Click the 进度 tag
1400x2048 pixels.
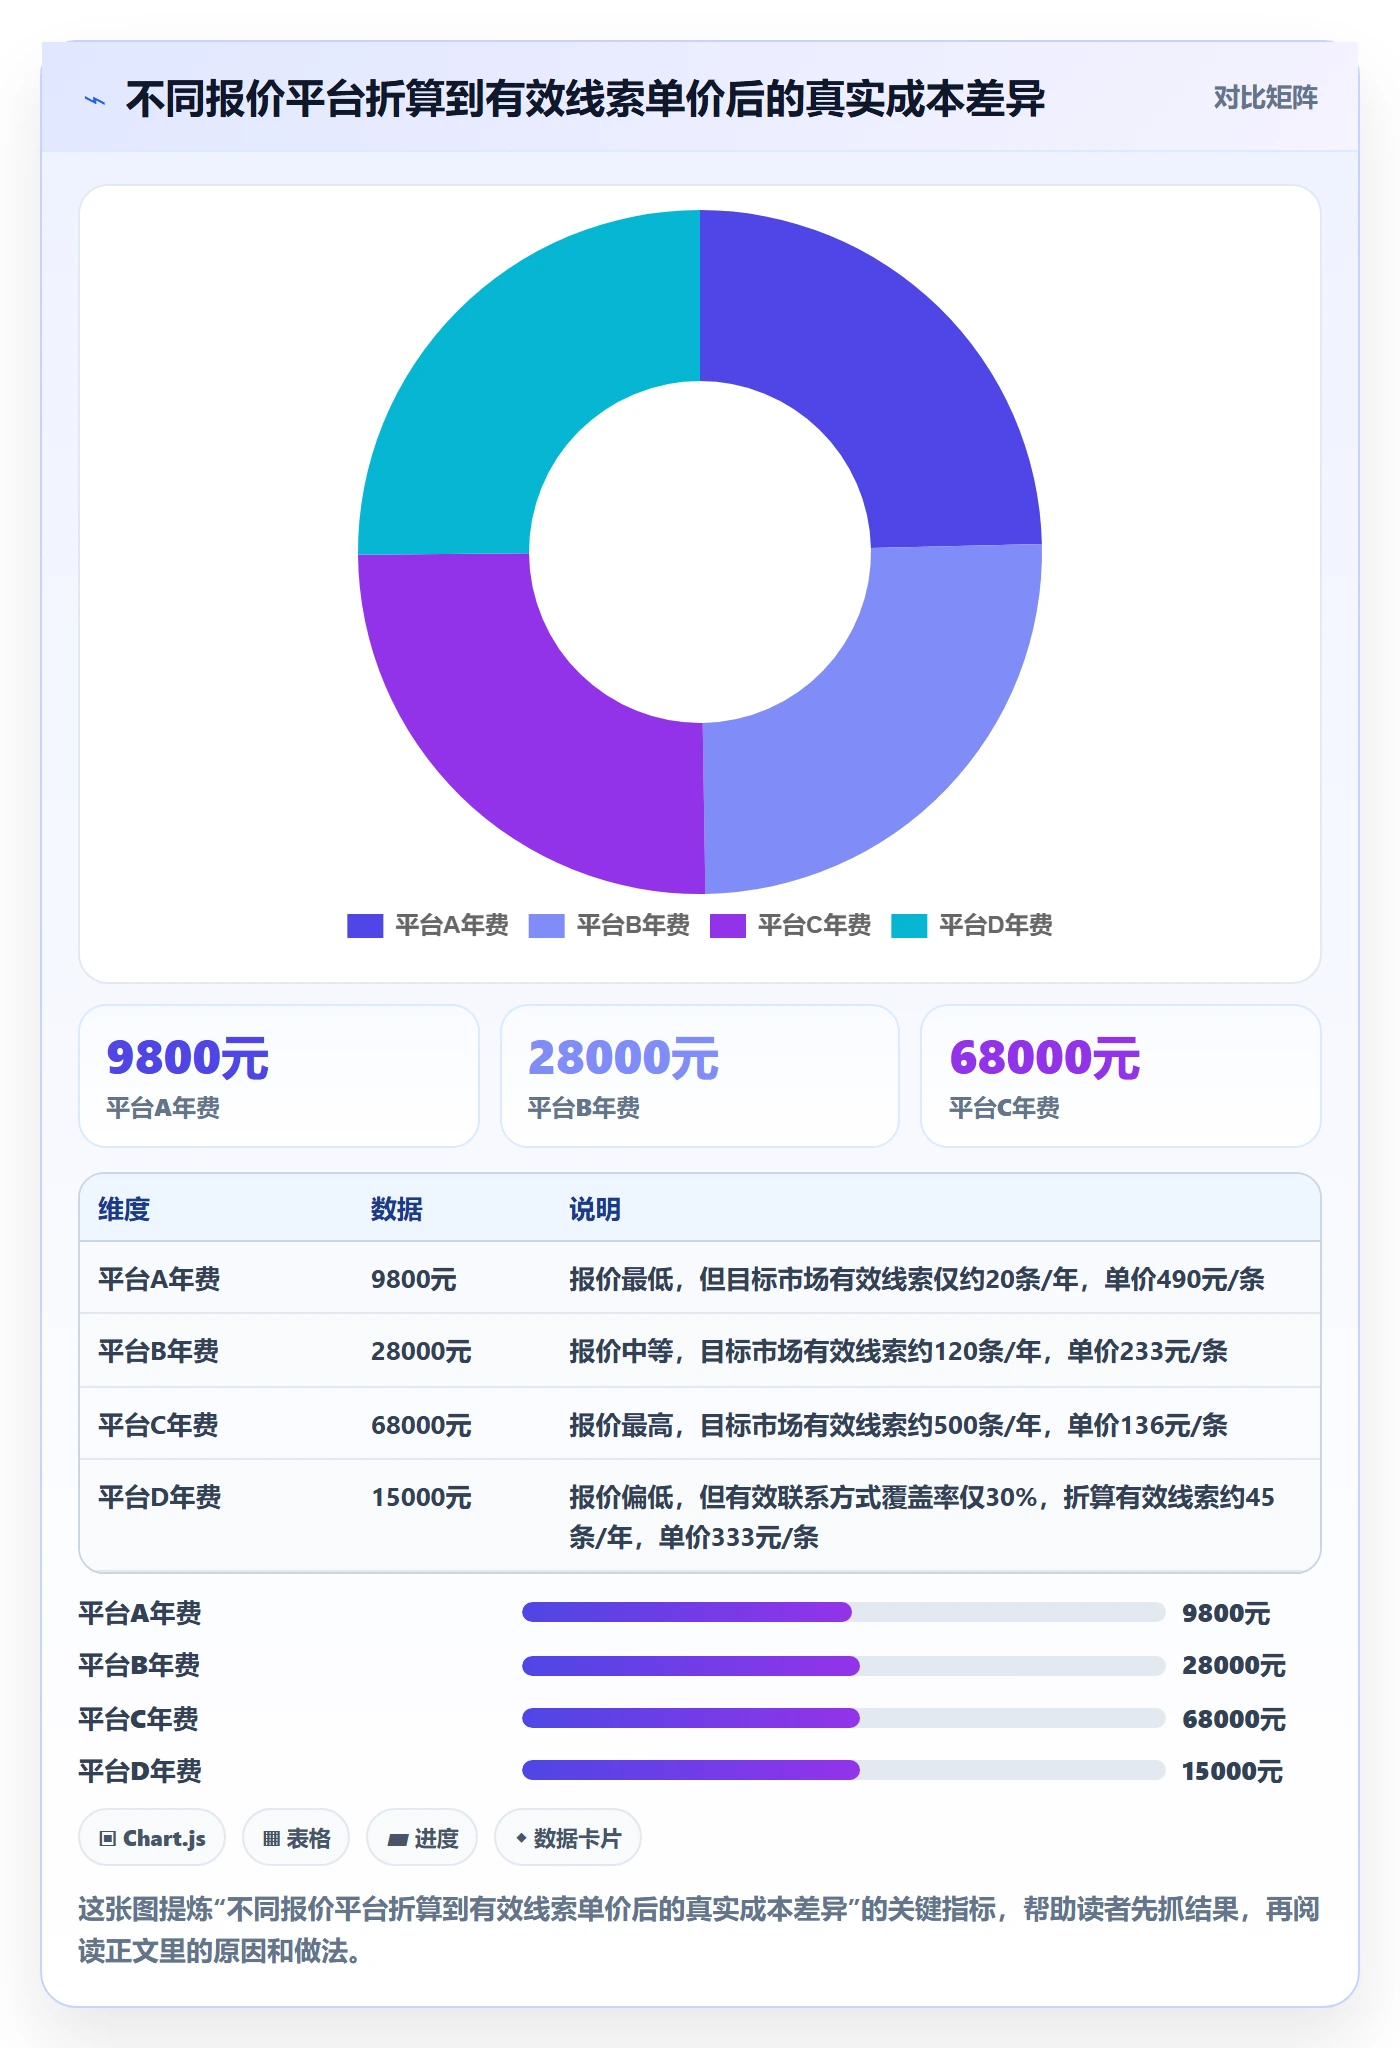[422, 1838]
